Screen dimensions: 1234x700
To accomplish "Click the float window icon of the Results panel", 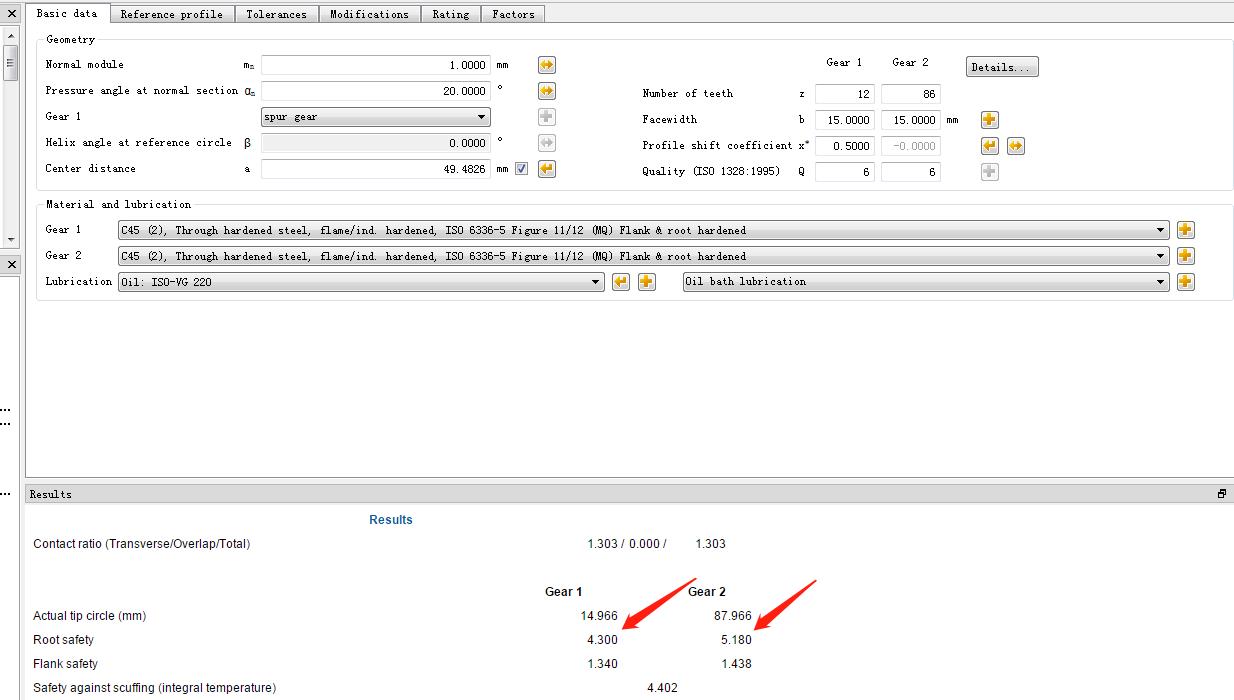I will pyautogui.click(x=1222, y=494).
